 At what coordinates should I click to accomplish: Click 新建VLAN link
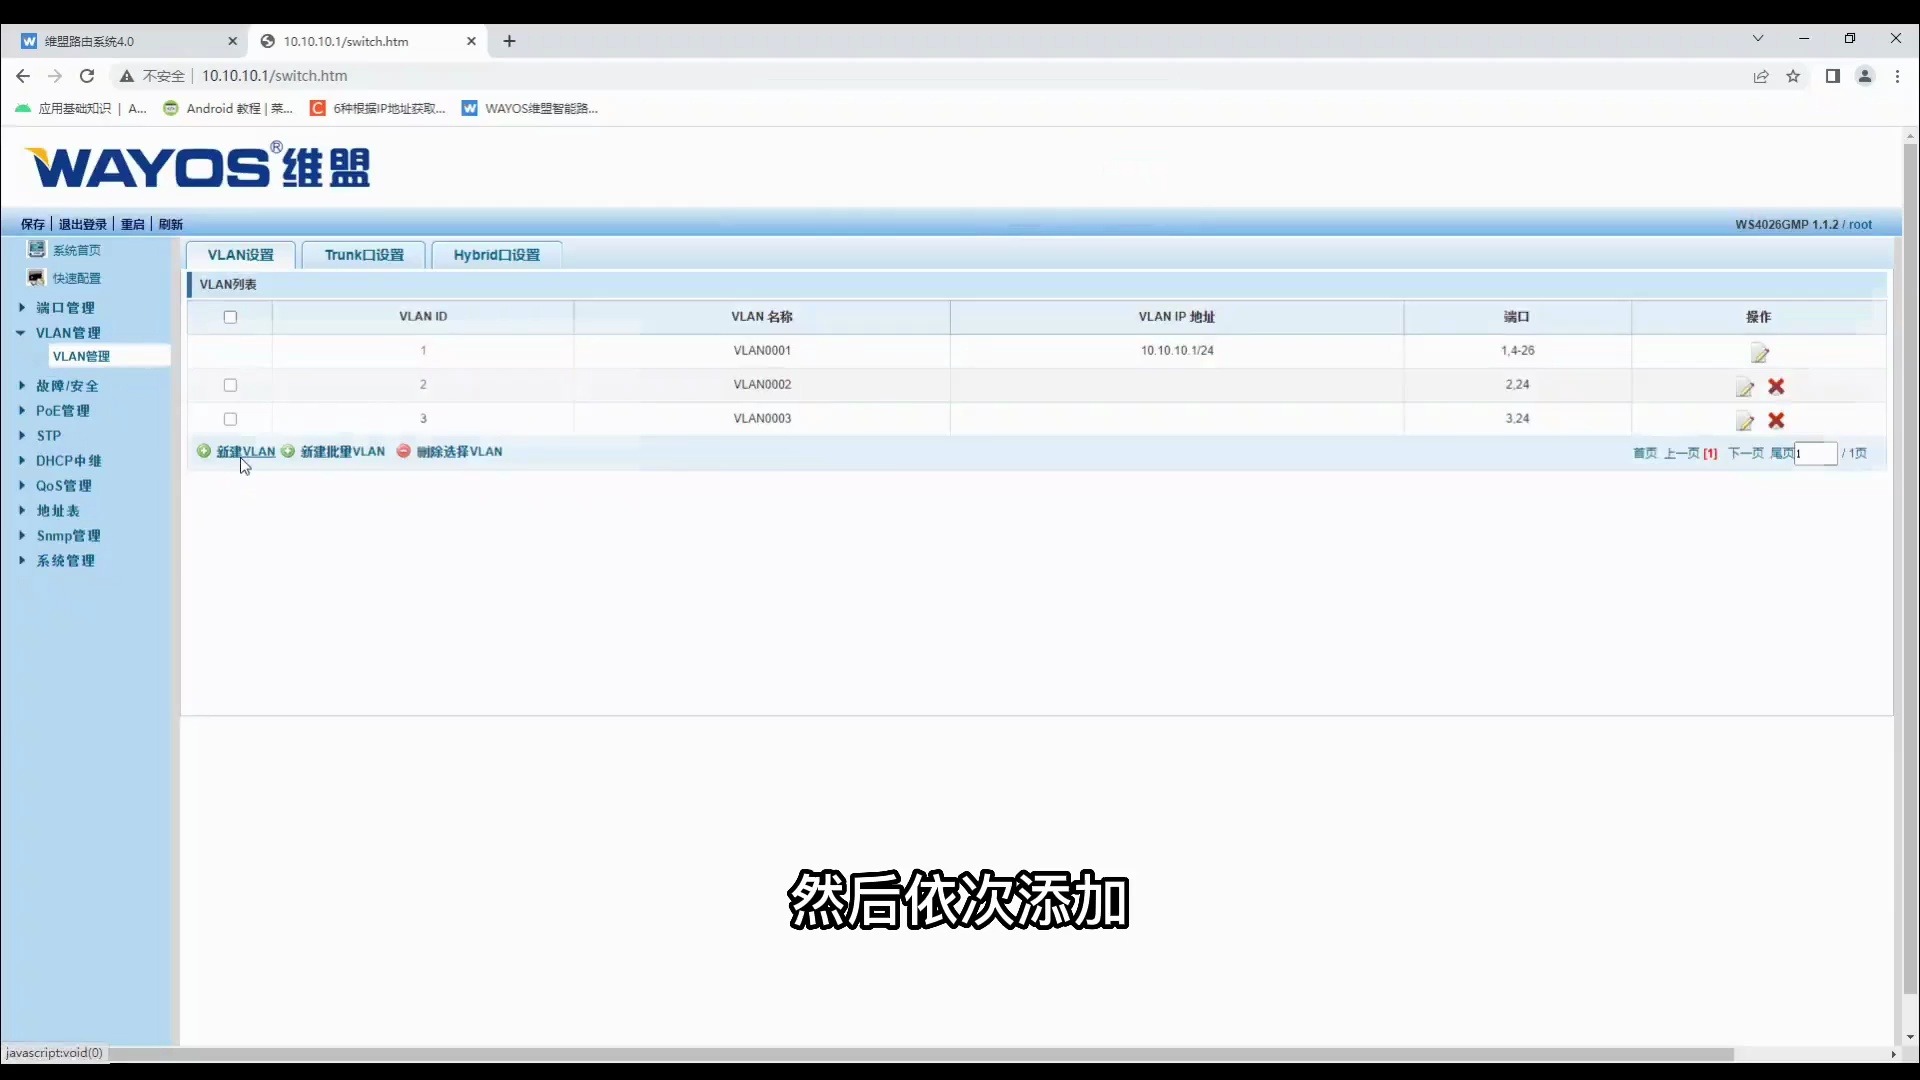[x=245, y=452]
